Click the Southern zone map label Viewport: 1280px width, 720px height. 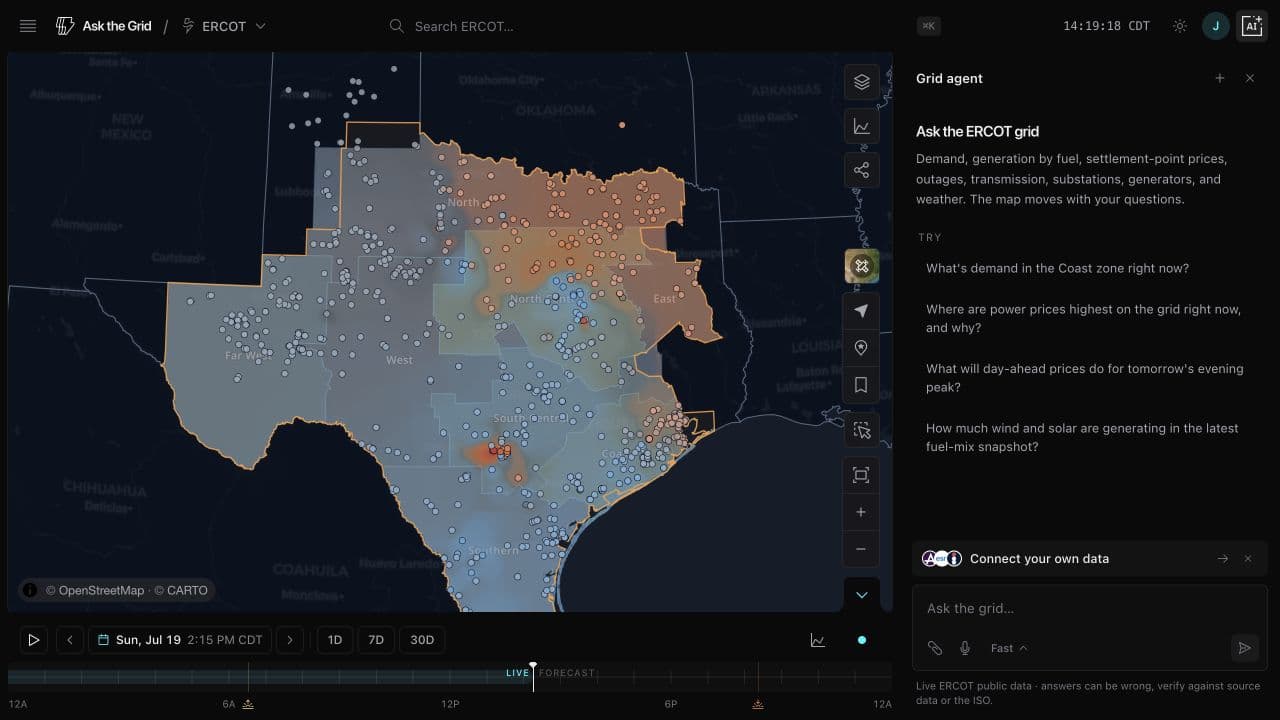click(x=494, y=551)
